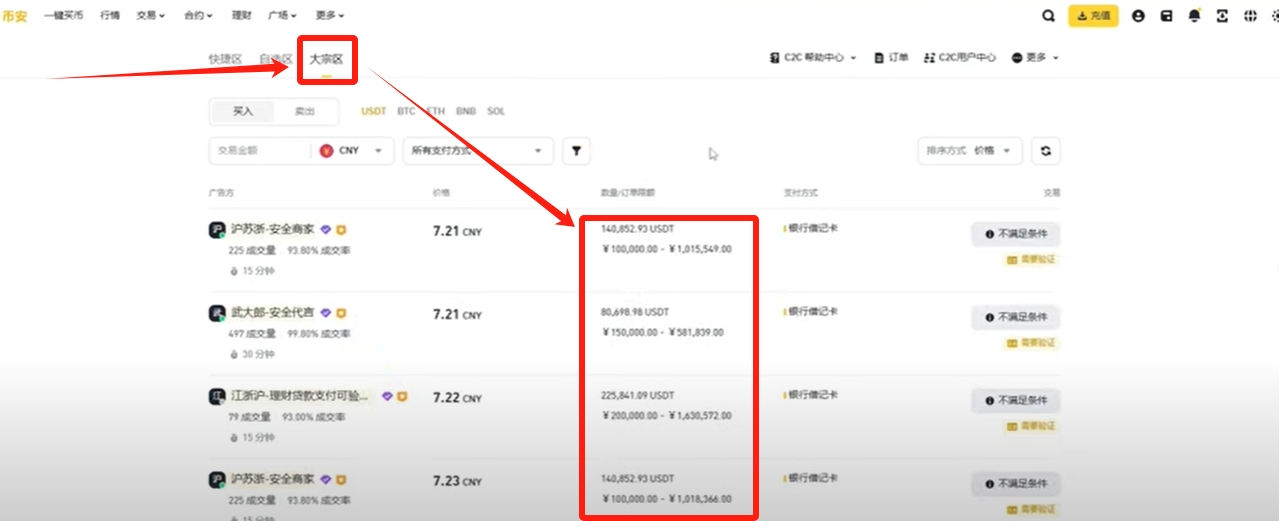The image size is (1282, 521).
Task: Click the globe language icon
Action: pos(1250,16)
